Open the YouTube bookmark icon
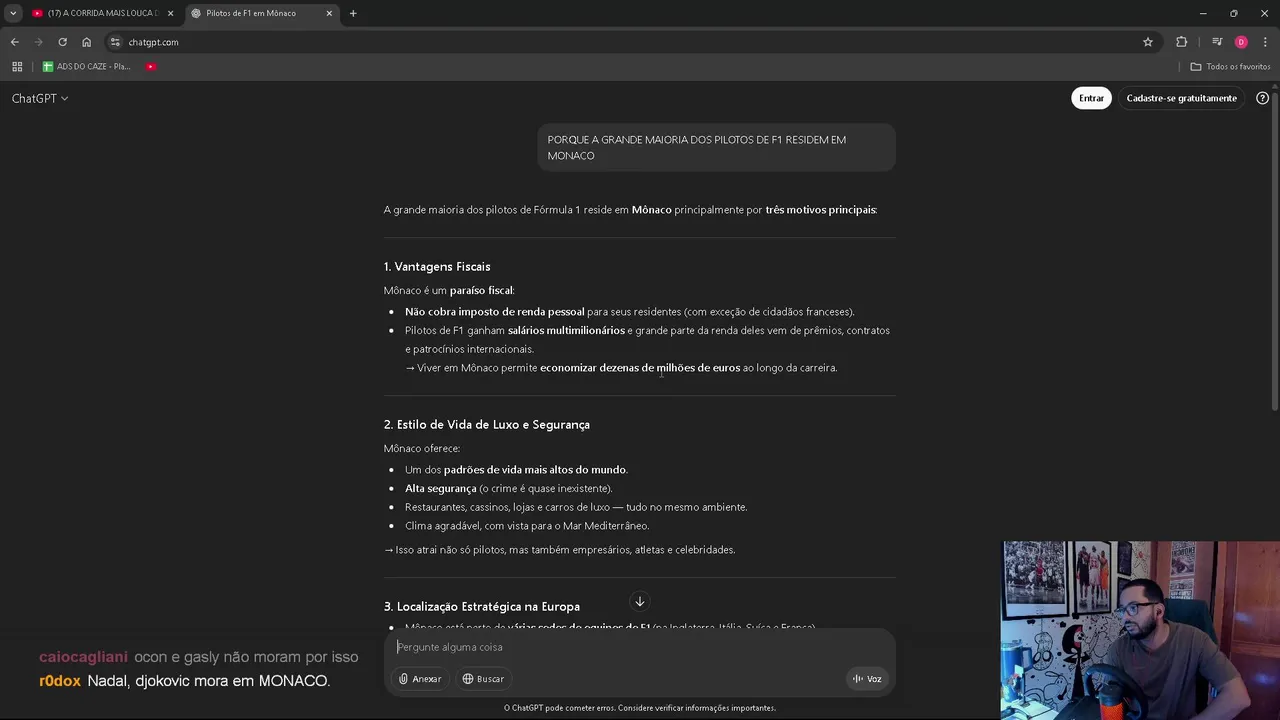The width and height of the screenshot is (1280, 720). click(151, 67)
